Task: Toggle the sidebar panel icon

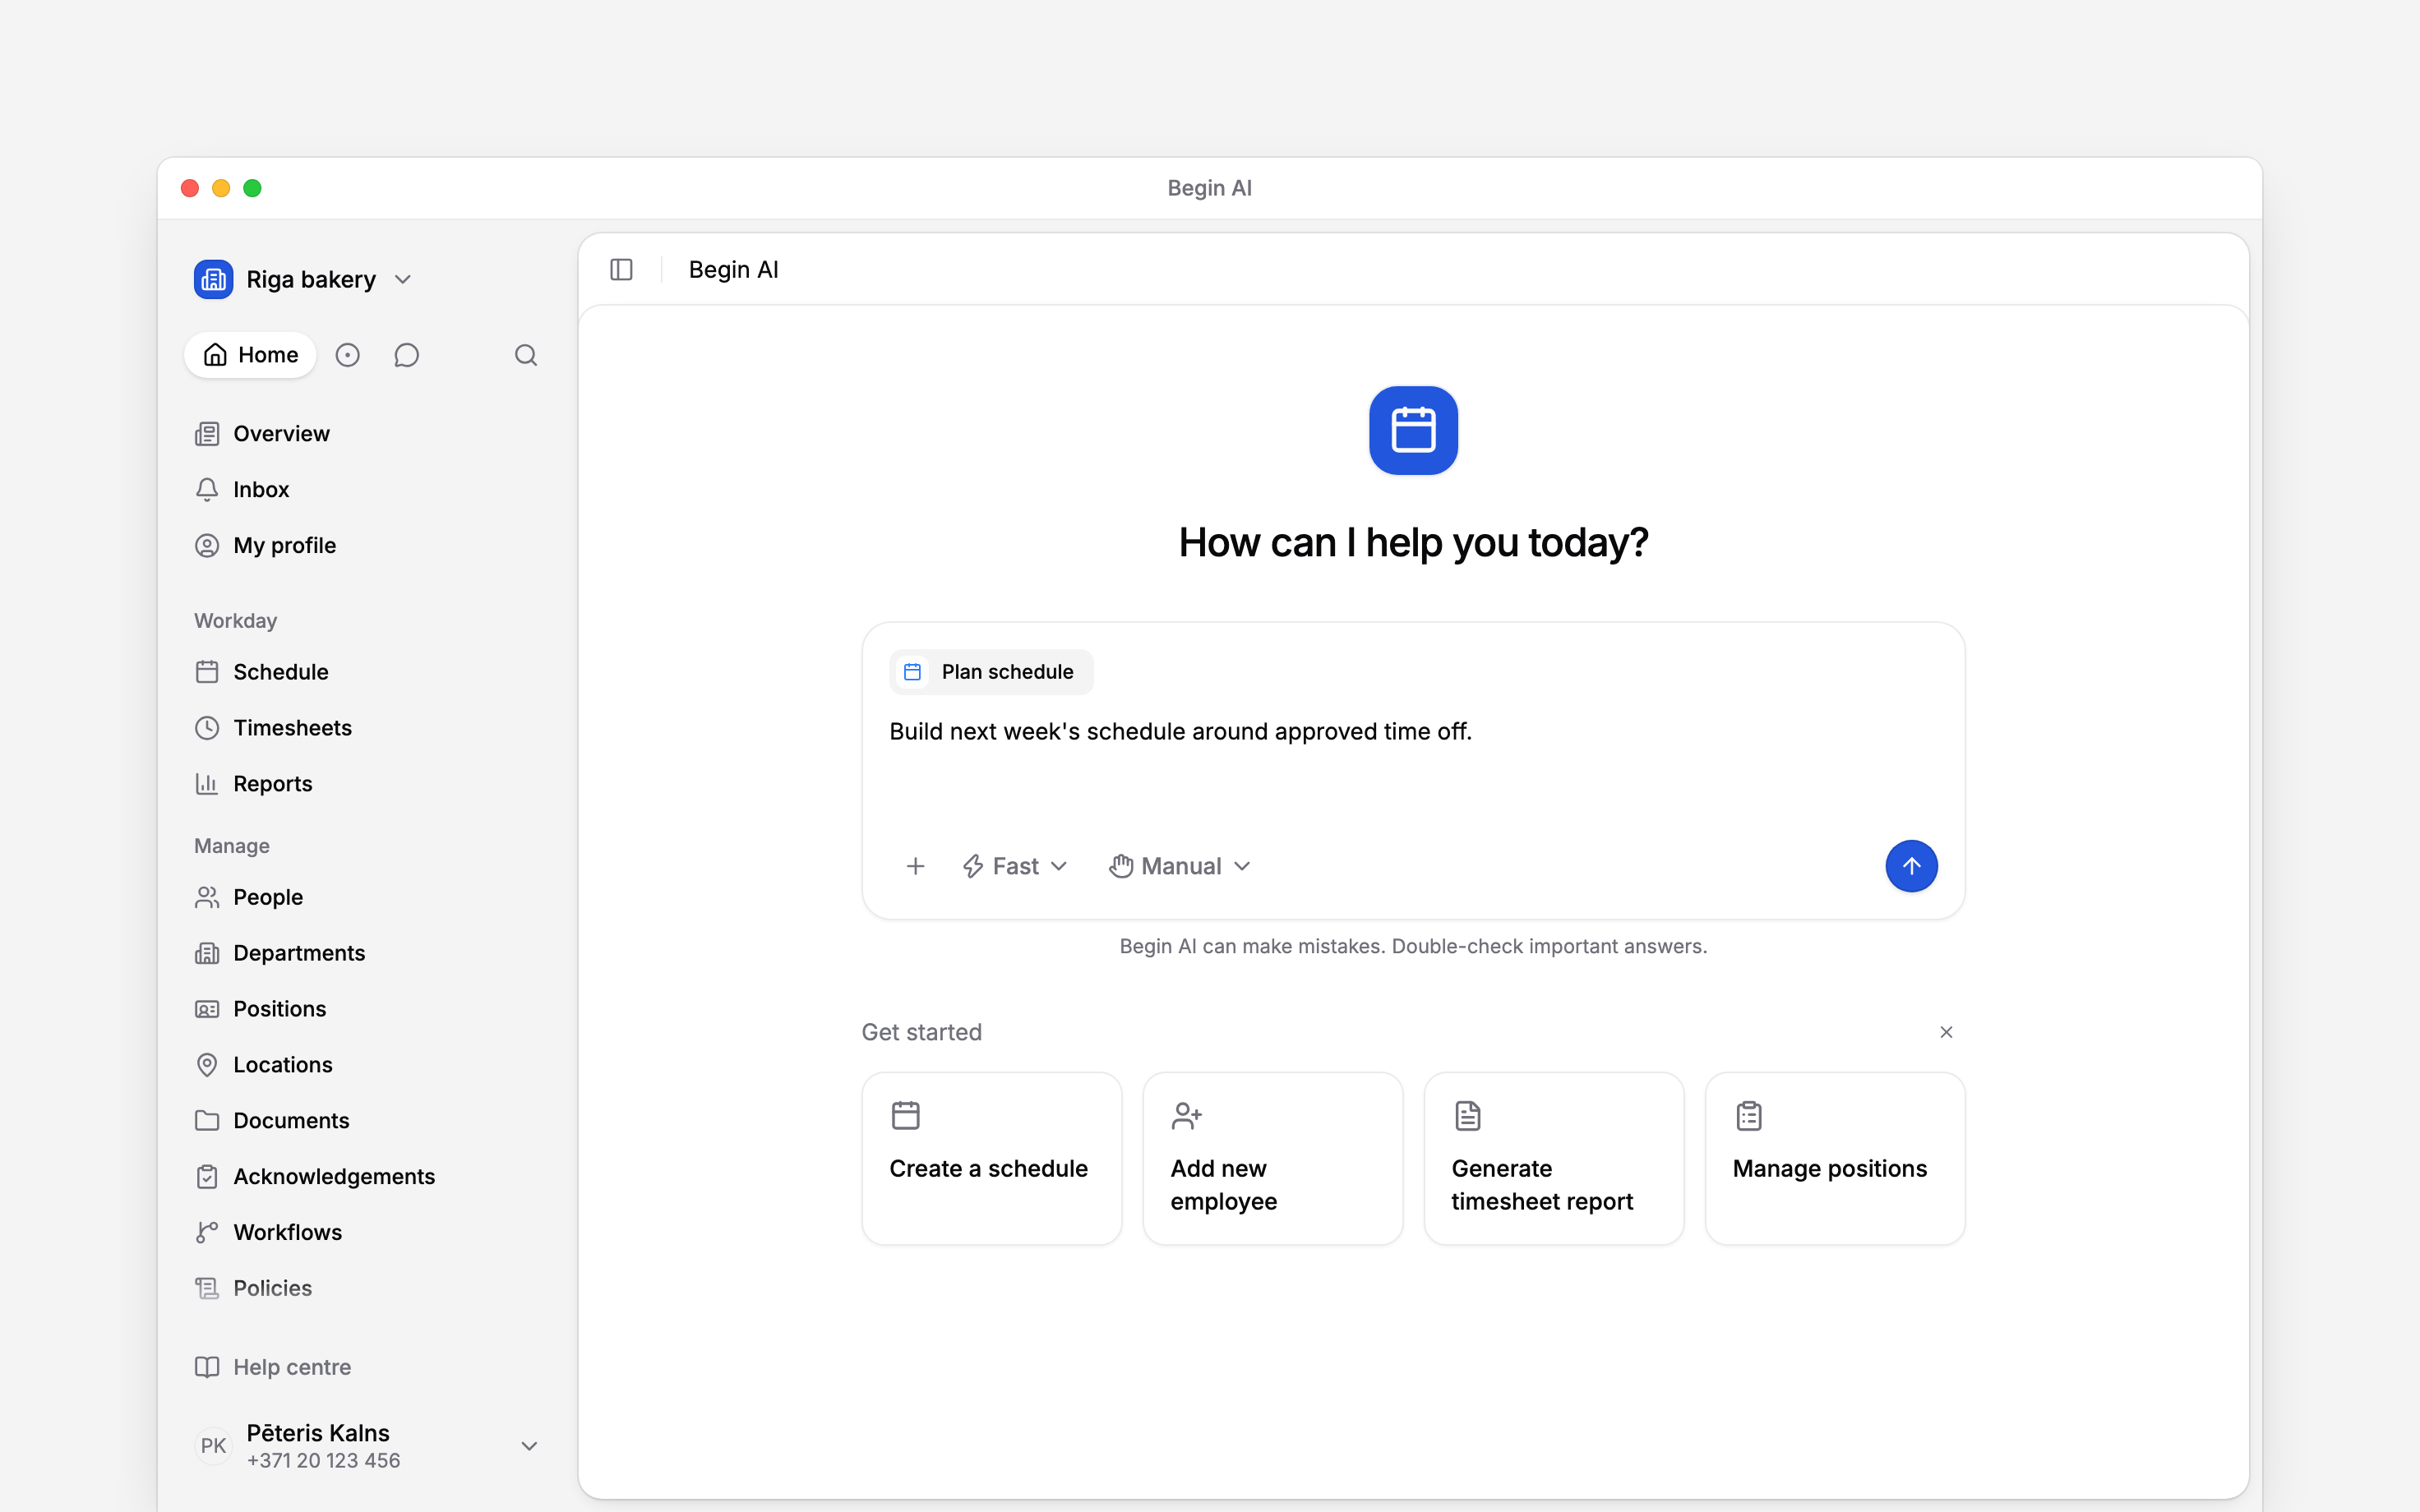Action: tap(621, 270)
